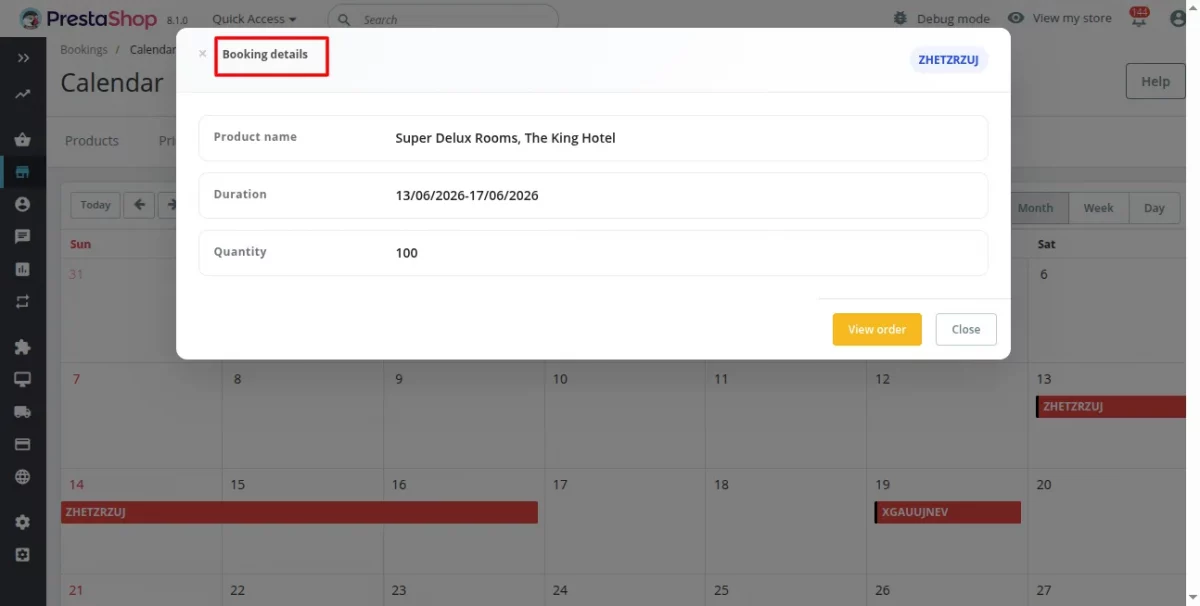Switch to the Products tab
This screenshot has width=1200, height=606.
[x=92, y=141]
